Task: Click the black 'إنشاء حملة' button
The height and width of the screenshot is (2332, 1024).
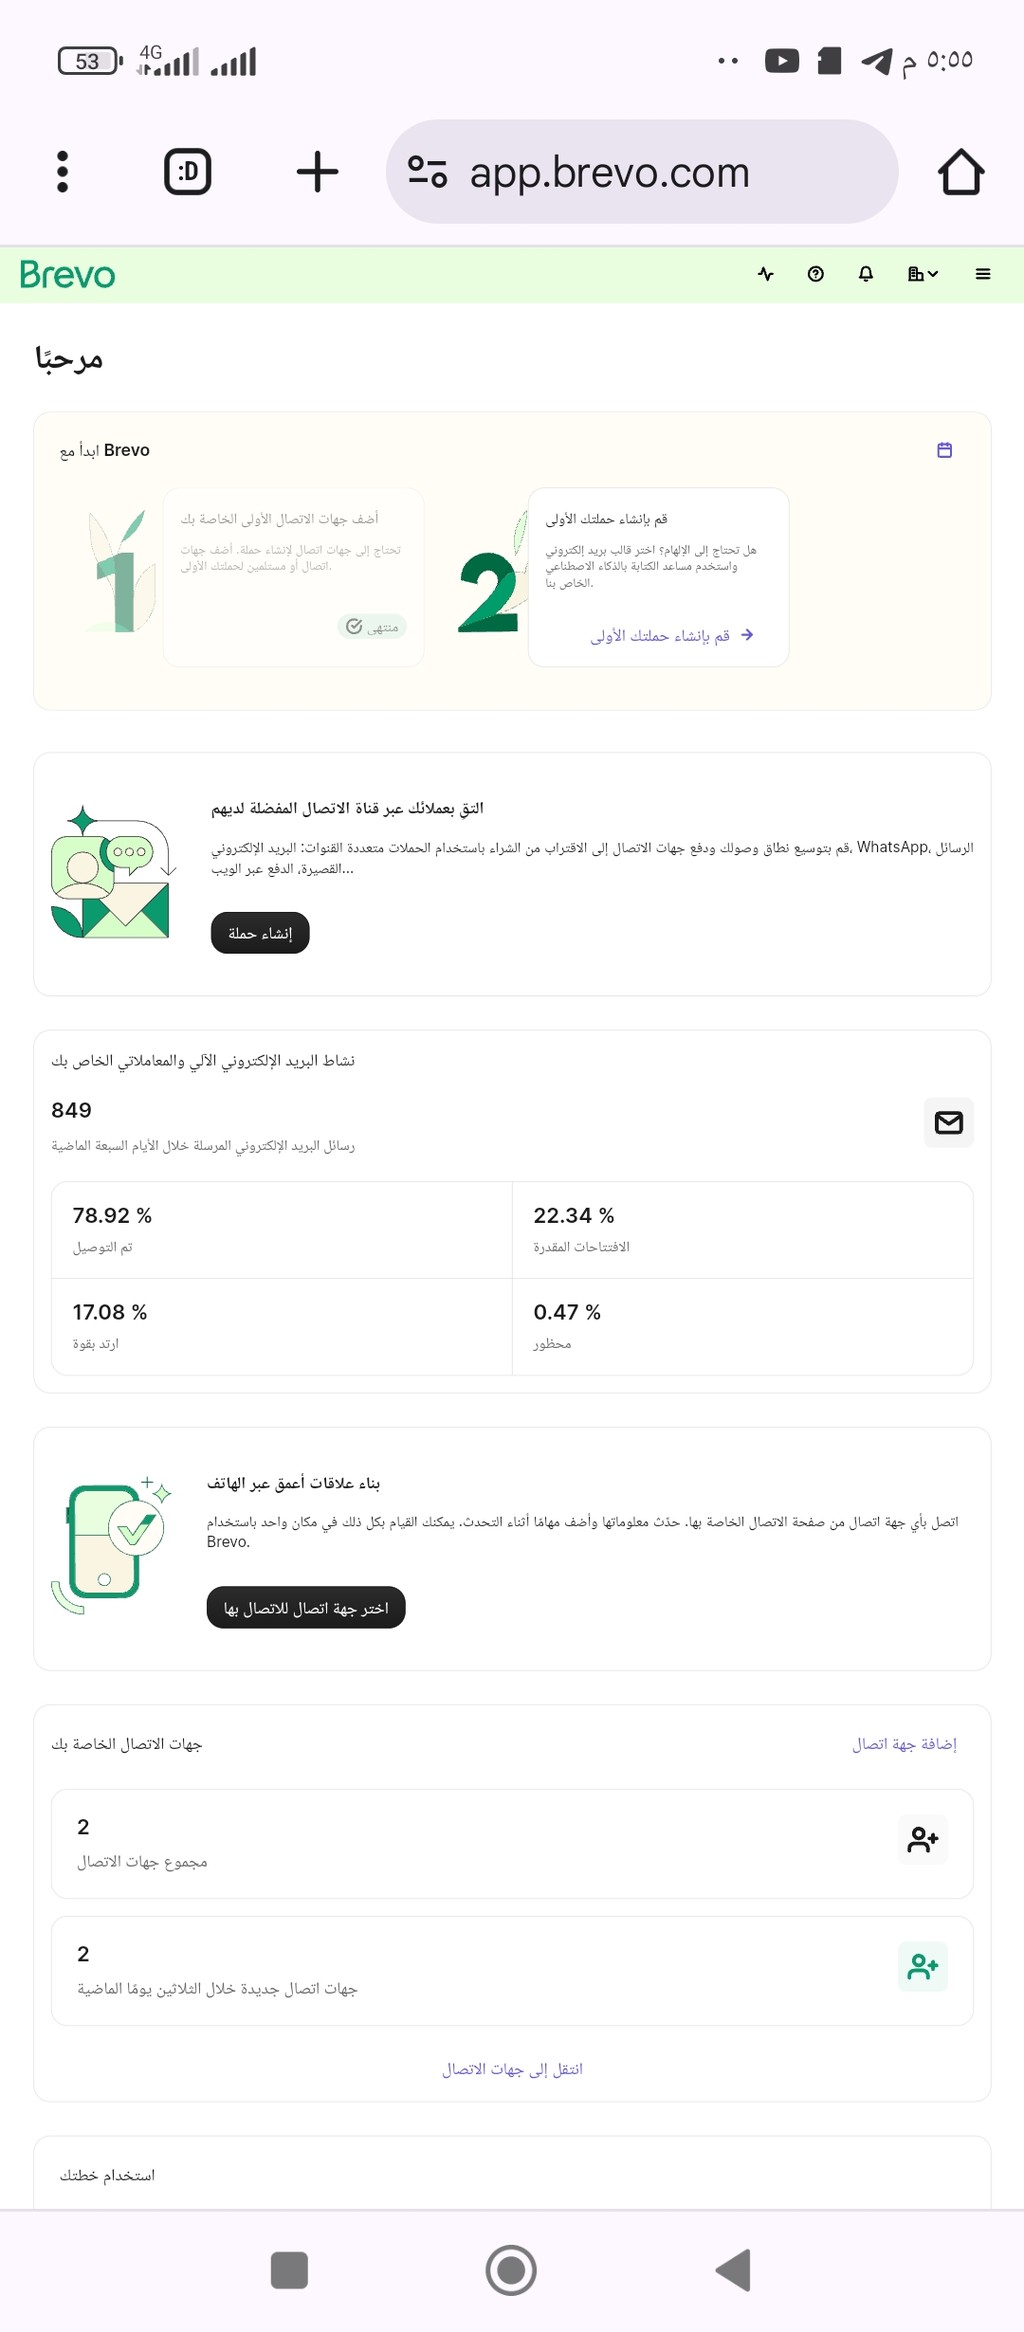Action: click(260, 933)
